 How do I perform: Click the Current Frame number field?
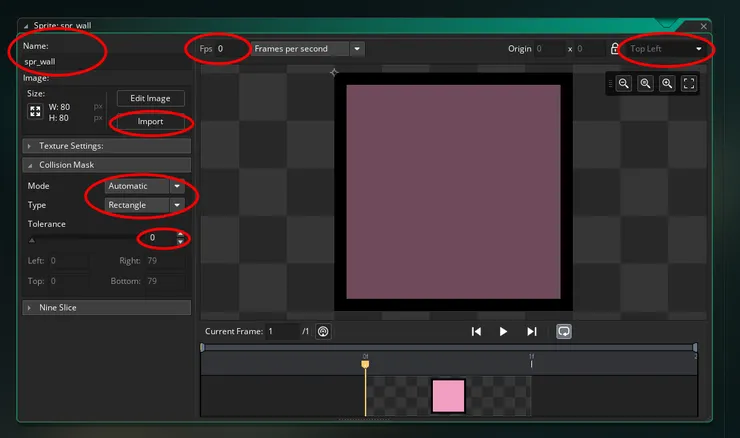coord(282,331)
